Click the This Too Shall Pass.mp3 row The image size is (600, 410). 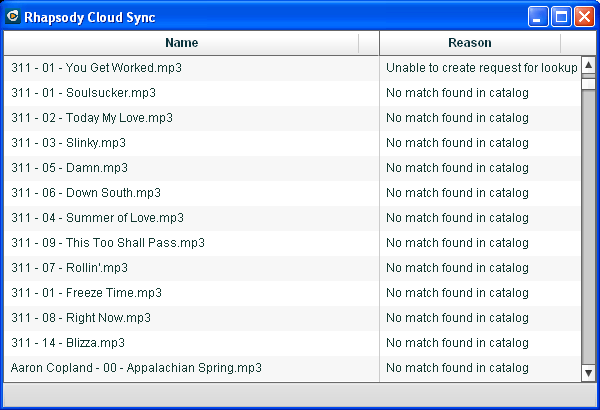[108, 243]
